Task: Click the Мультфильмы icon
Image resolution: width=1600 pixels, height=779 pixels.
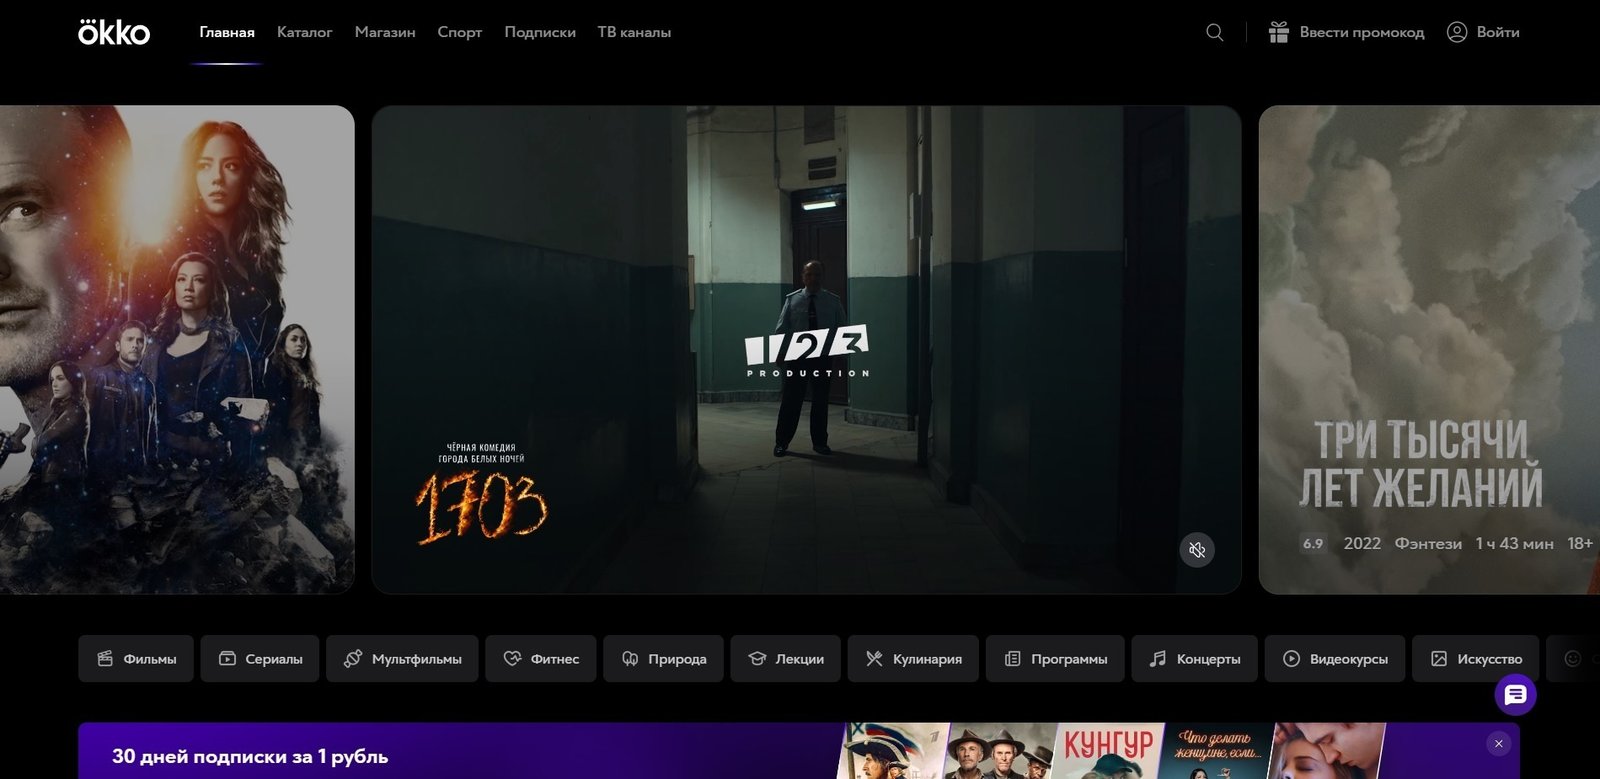Action: click(x=353, y=659)
